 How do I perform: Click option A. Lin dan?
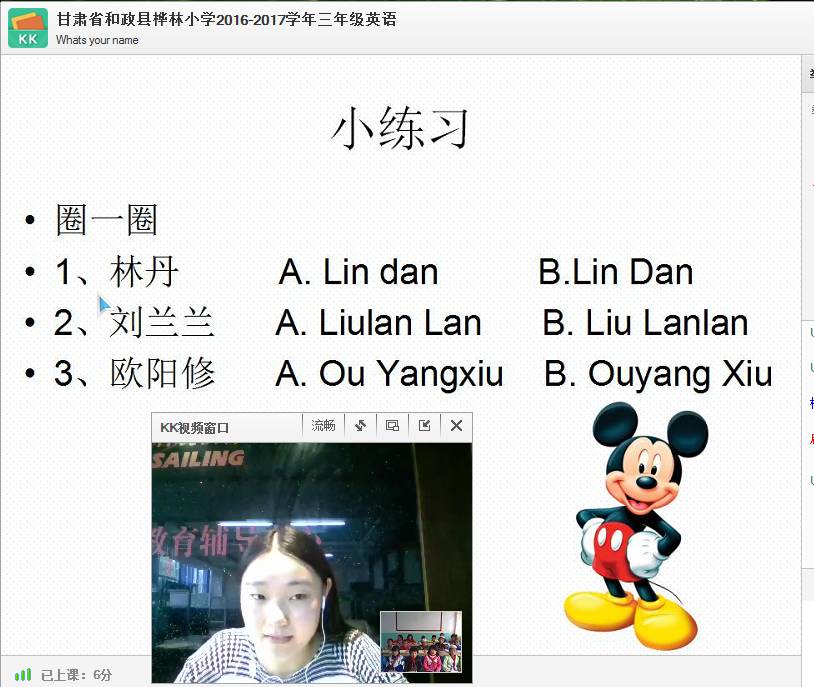358,272
